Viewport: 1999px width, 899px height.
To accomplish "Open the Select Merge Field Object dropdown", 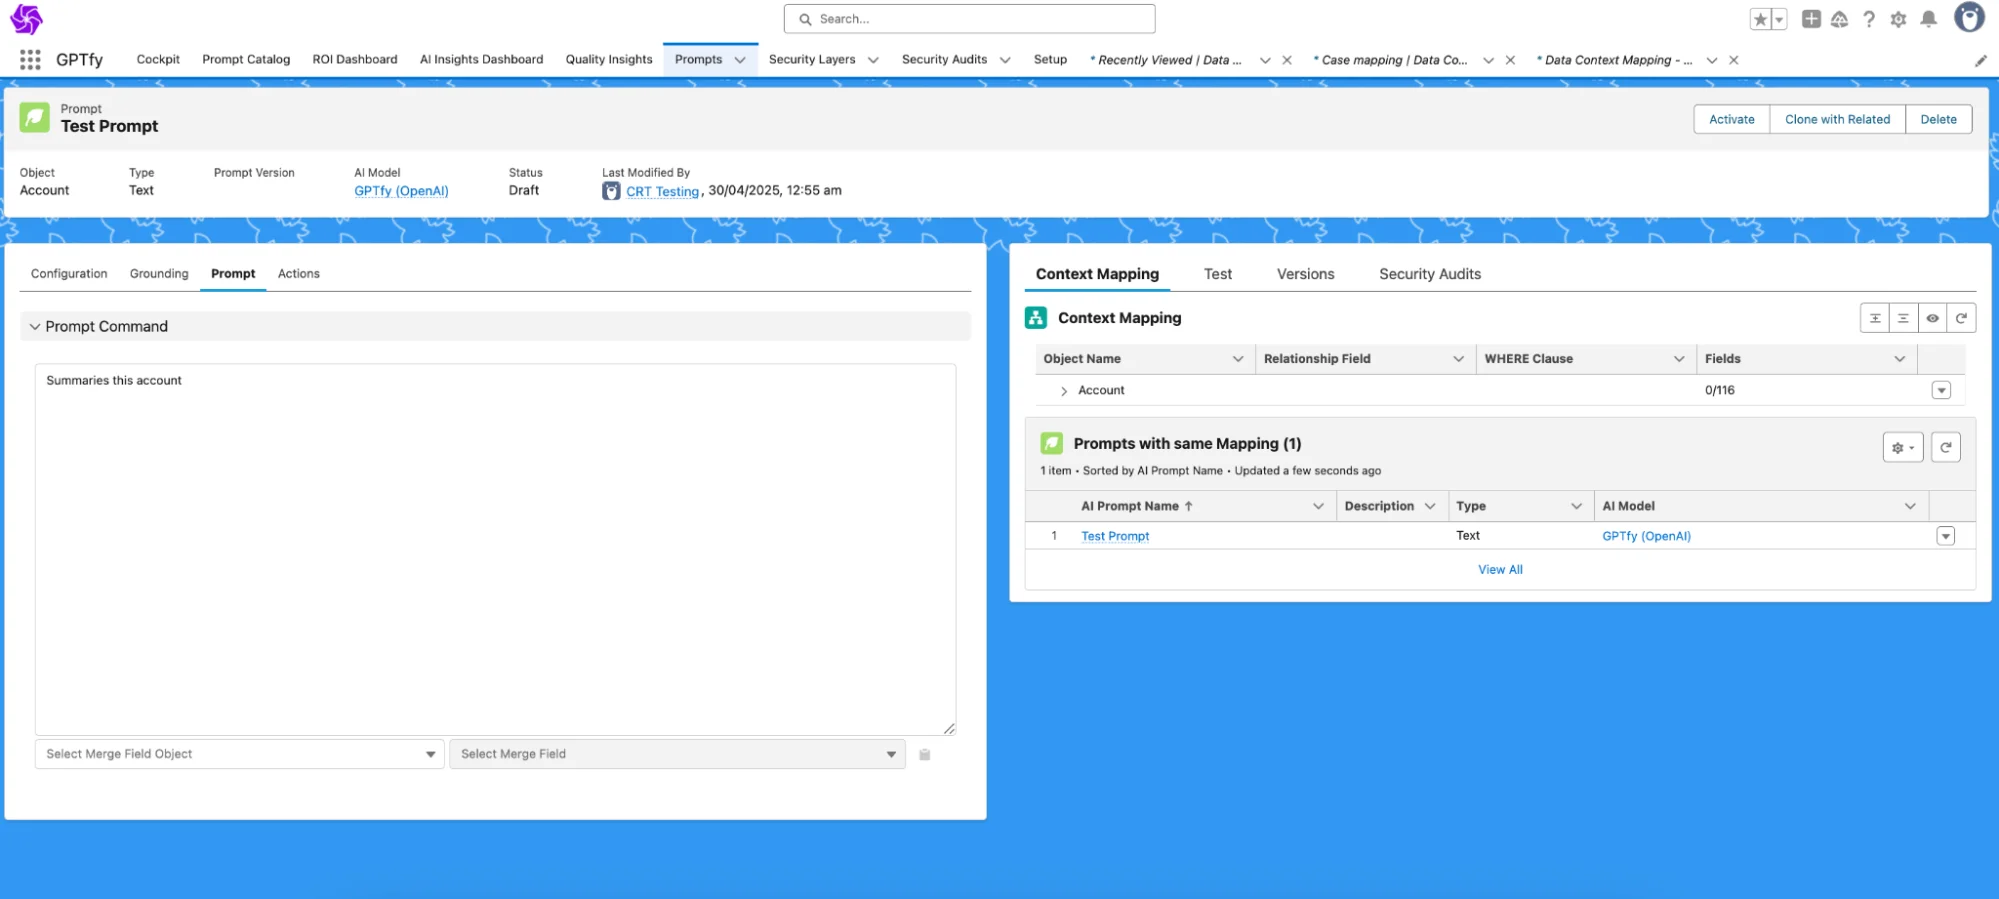I will [x=240, y=754].
